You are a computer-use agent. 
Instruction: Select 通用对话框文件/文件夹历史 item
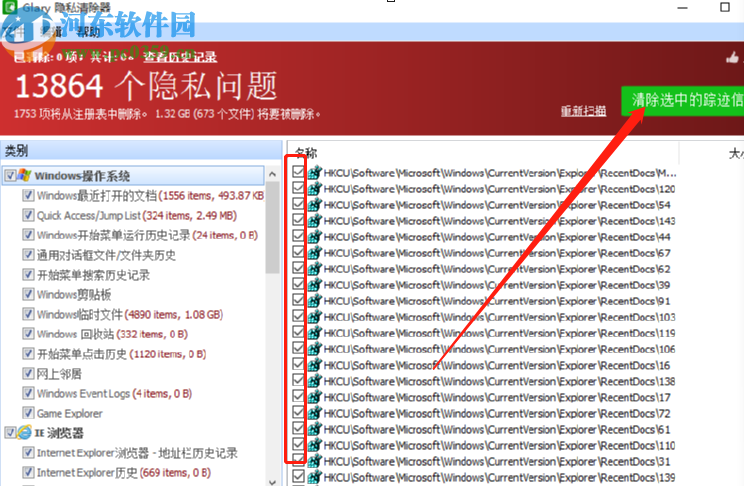(106, 255)
